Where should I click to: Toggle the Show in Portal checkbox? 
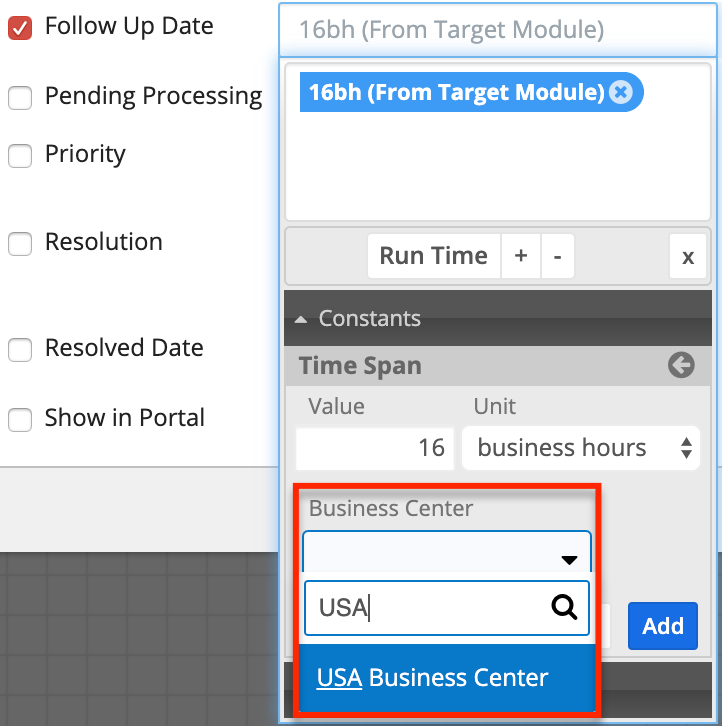[20, 420]
